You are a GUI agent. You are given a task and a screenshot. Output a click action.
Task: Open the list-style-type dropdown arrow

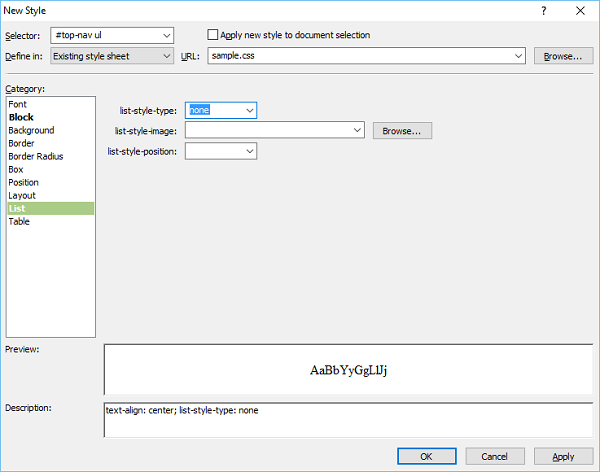(249, 111)
